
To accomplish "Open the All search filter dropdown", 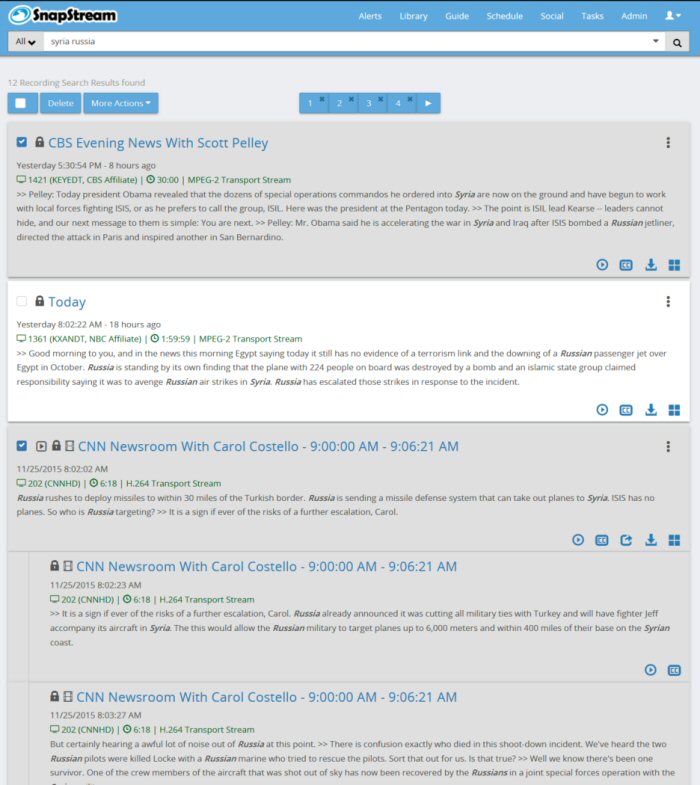I will [x=25, y=42].
